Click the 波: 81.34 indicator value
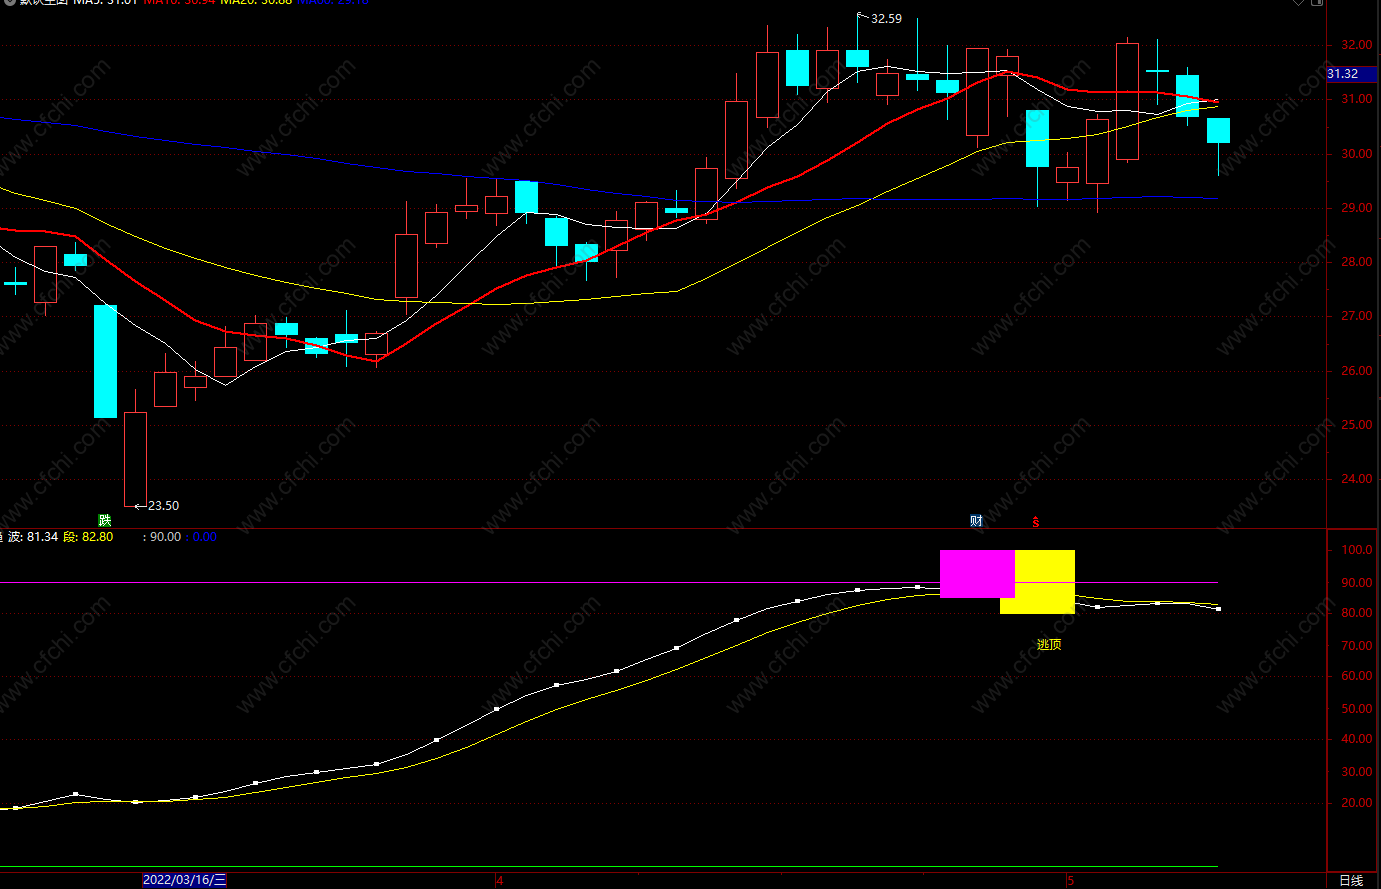This screenshot has width=1381, height=889. point(33,537)
